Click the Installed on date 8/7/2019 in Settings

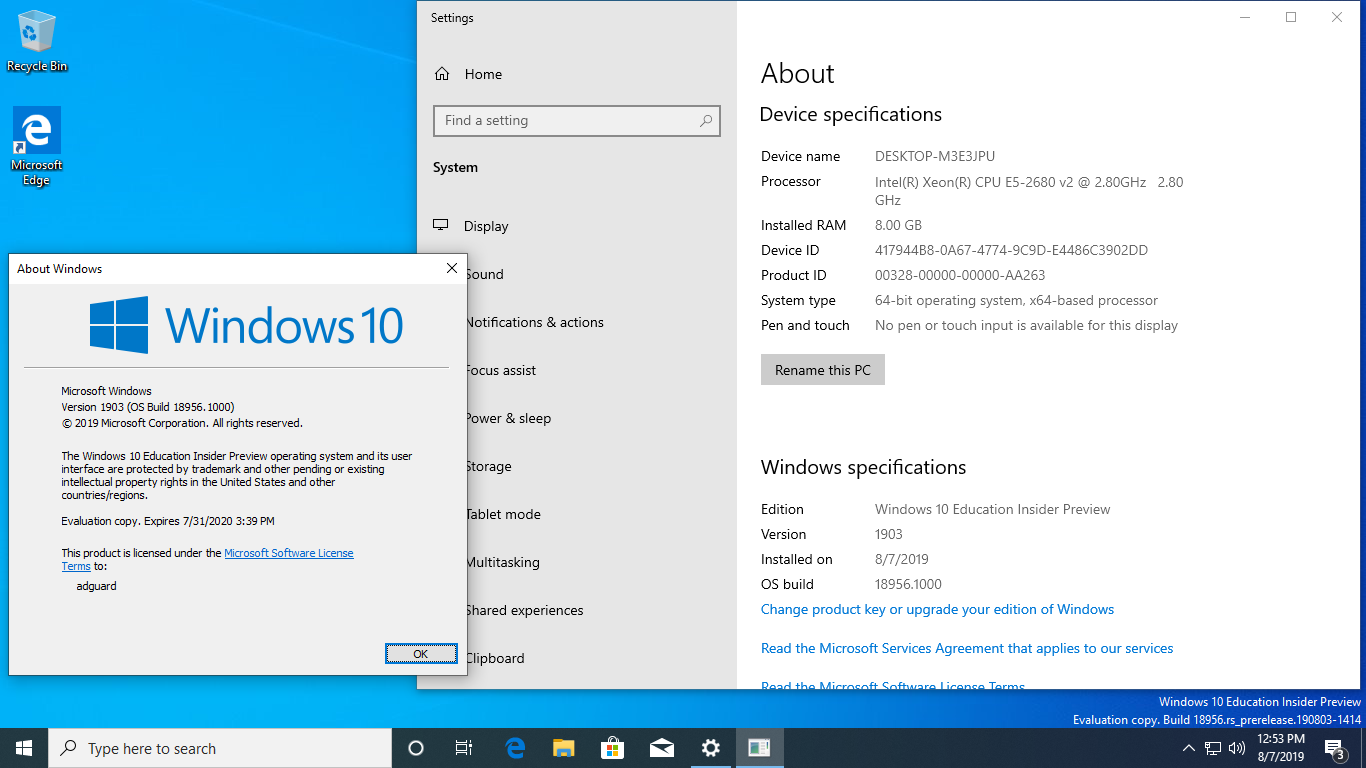pos(902,559)
